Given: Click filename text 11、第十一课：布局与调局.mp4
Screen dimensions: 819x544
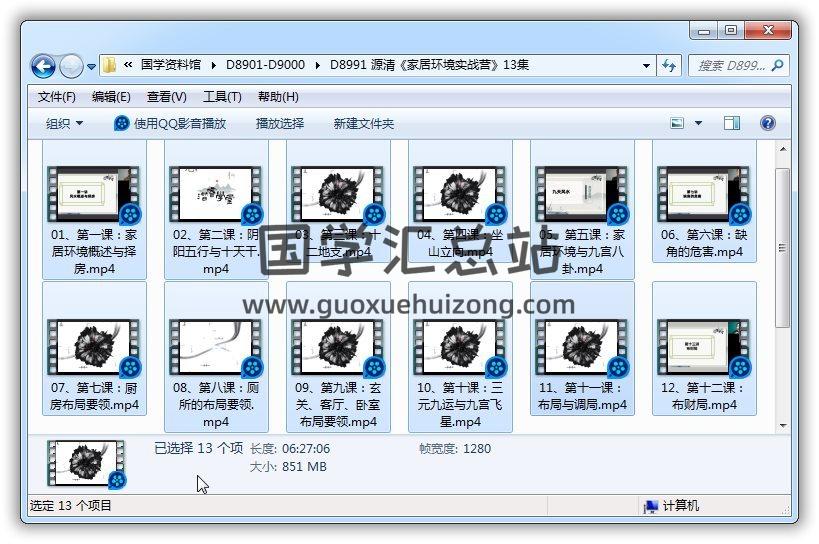Looking at the screenshot, I should point(582,396).
